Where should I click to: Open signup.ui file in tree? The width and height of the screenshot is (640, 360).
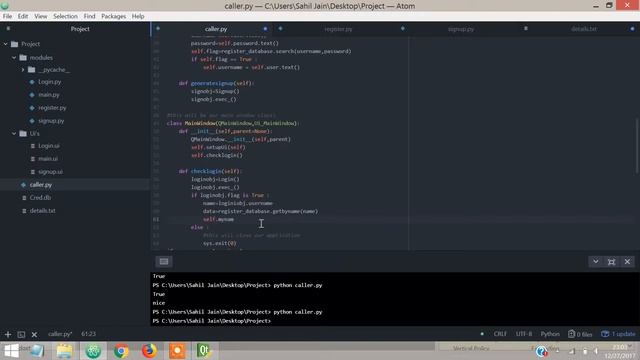click(50, 172)
